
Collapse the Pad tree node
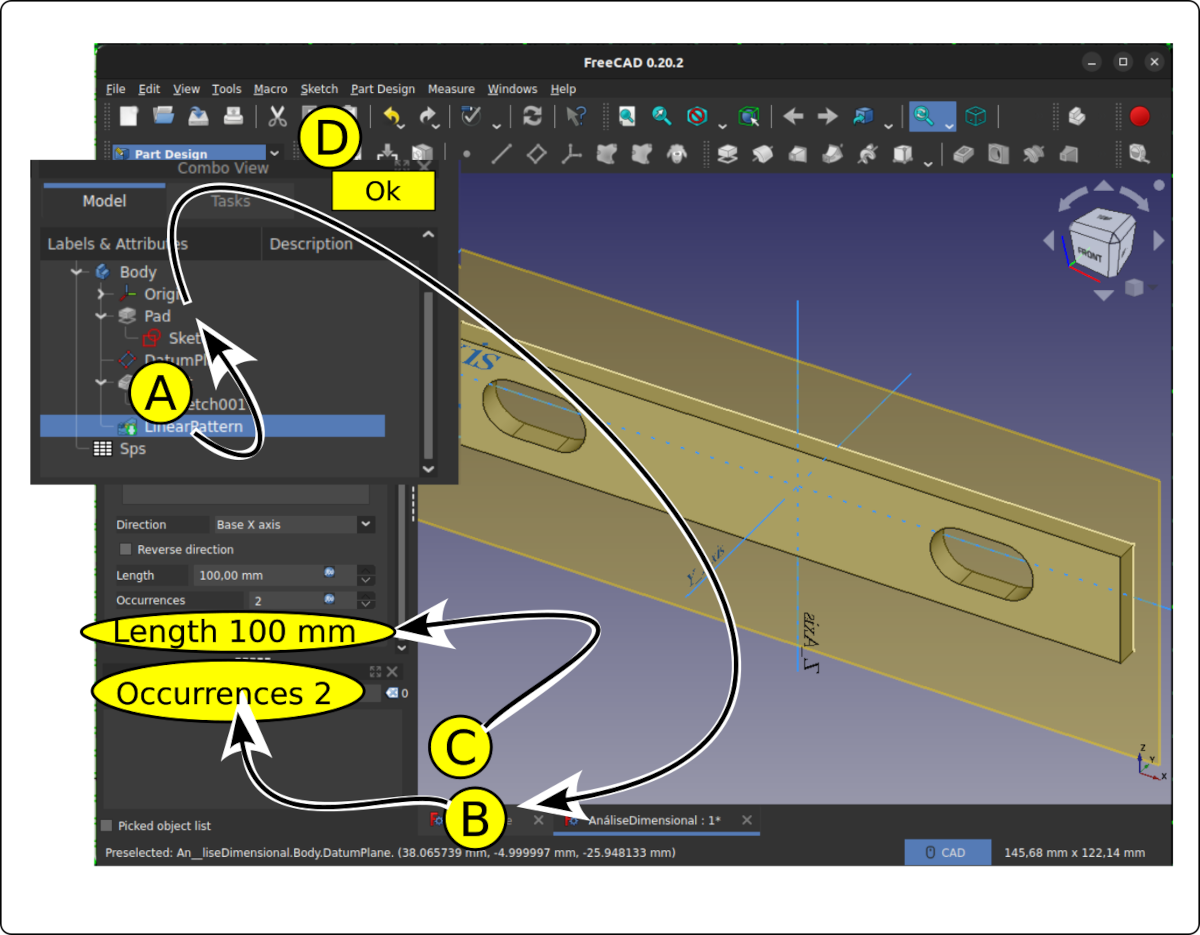[x=101, y=316]
